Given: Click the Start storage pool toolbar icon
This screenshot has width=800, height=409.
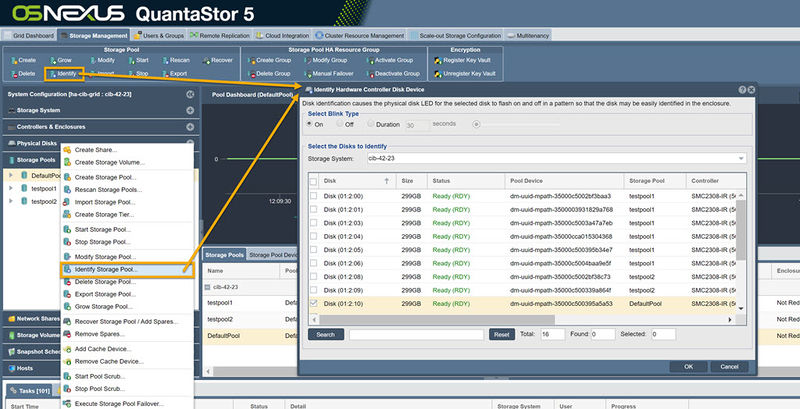Looking at the screenshot, I should coord(132,60).
